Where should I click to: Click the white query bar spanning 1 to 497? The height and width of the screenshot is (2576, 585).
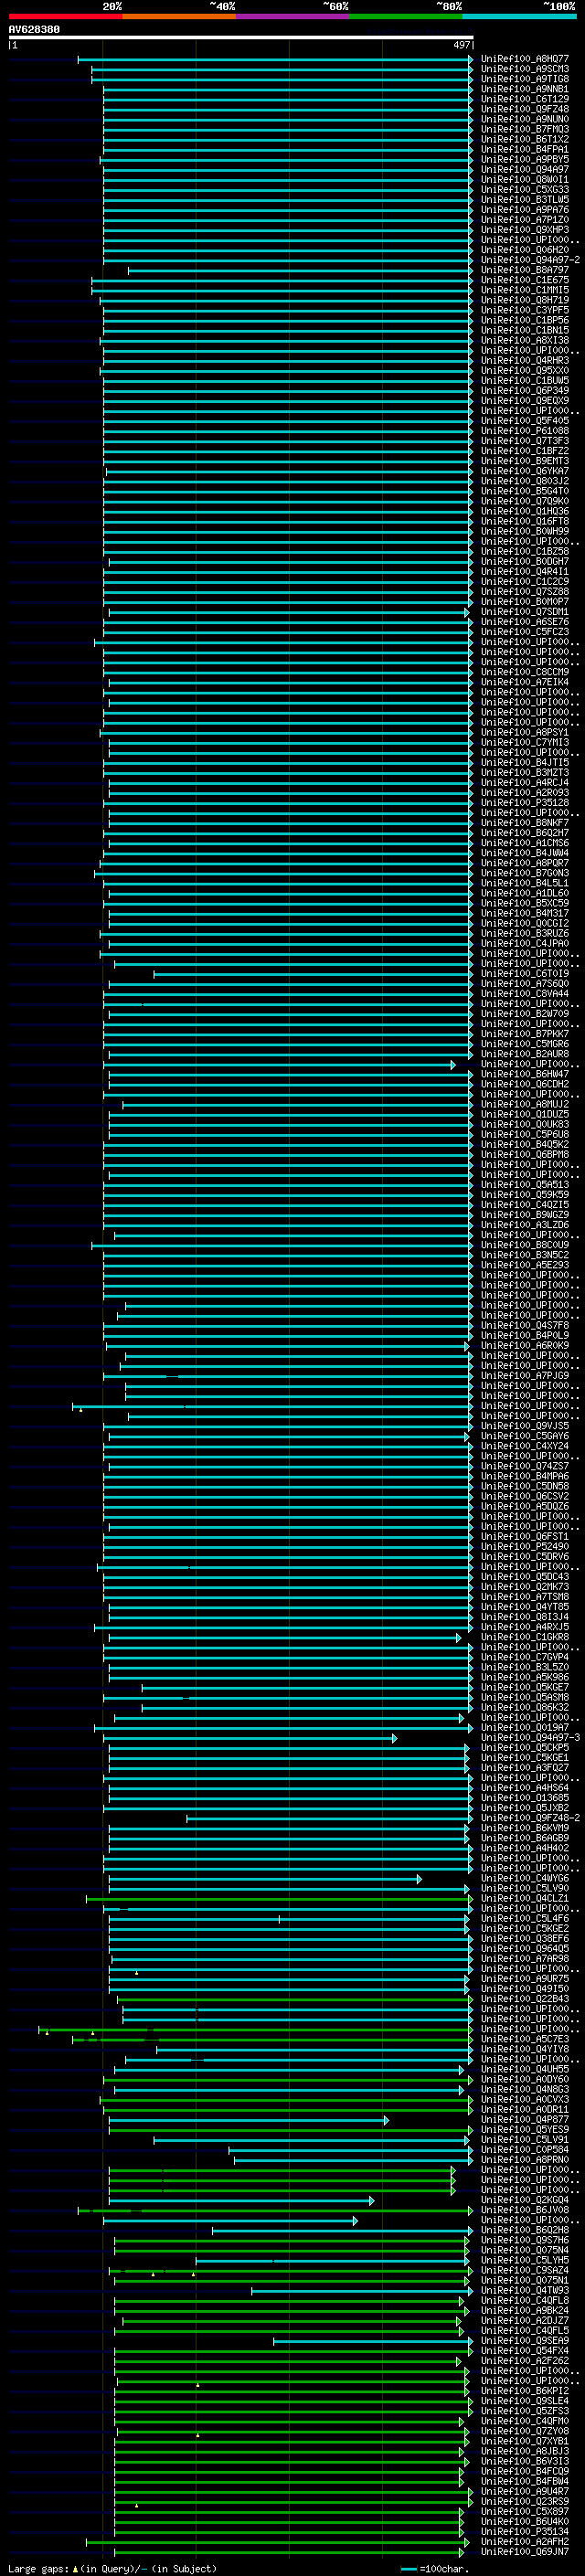click(241, 37)
